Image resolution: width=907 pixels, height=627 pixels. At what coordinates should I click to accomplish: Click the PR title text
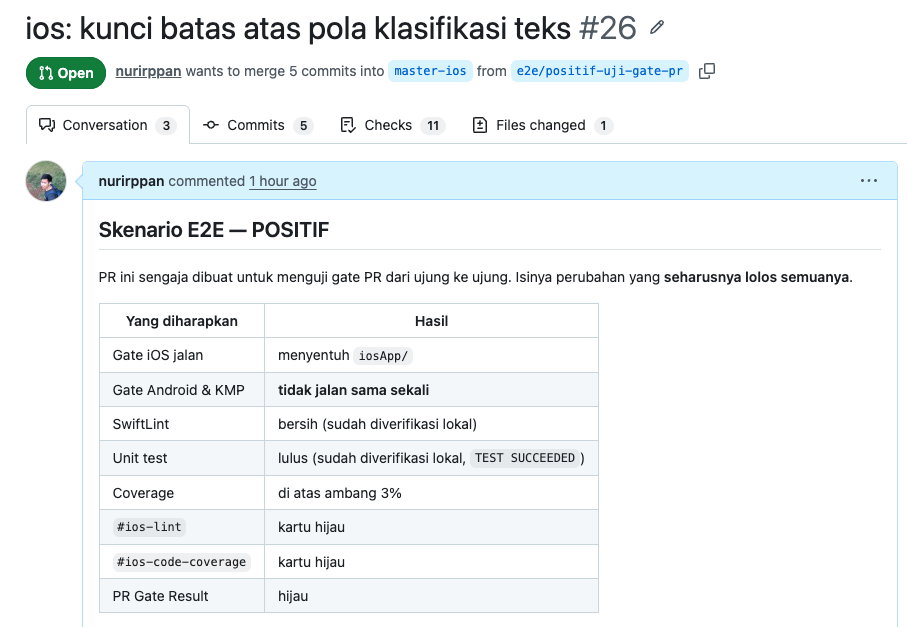298,28
